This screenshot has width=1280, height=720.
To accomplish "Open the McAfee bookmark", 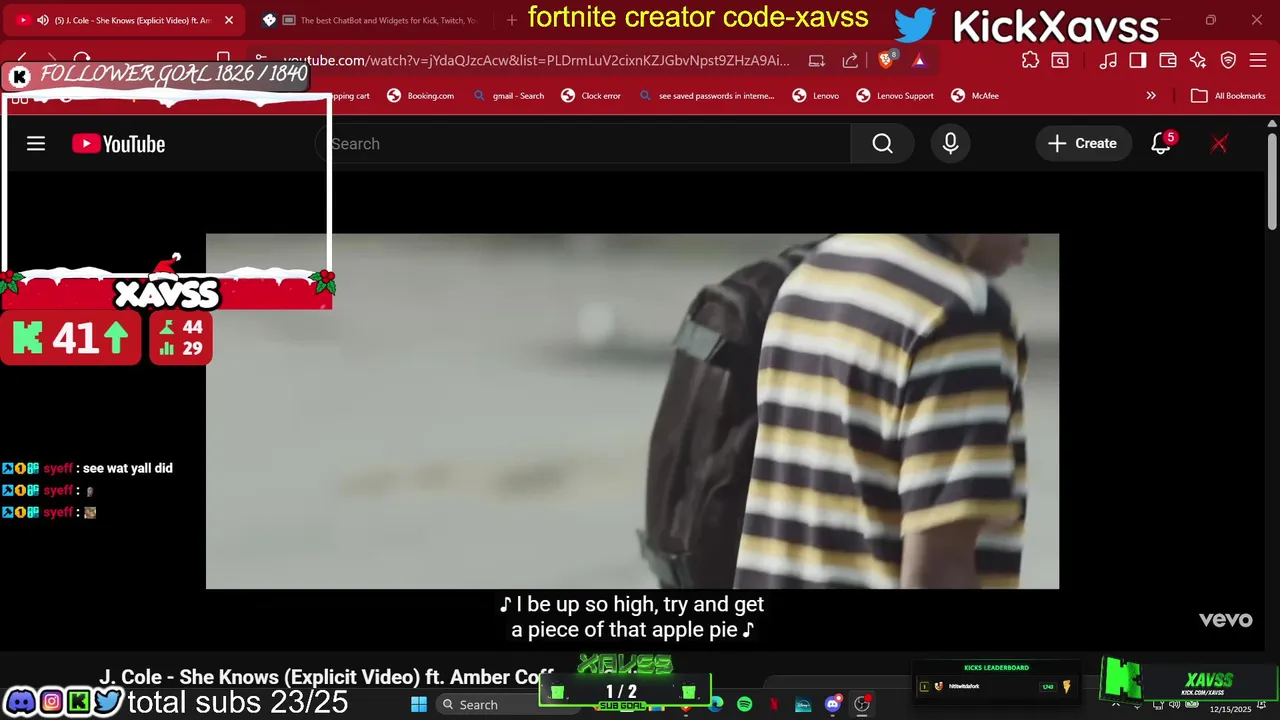I will point(975,96).
